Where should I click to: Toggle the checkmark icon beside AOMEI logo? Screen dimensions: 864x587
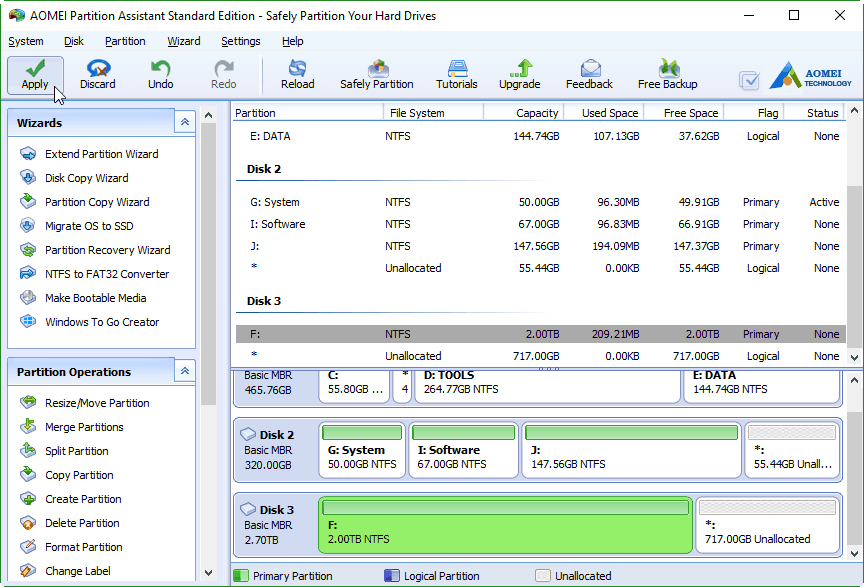tap(749, 81)
